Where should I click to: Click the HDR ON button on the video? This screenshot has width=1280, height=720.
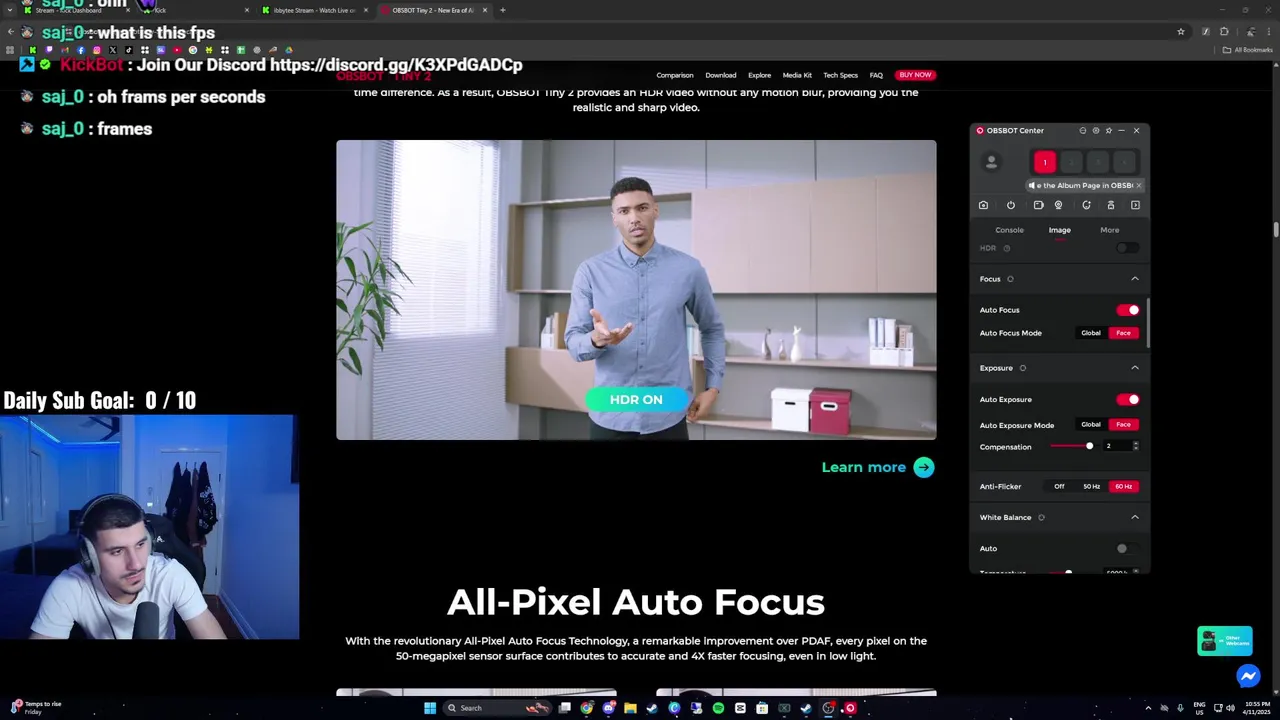[636, 399]
